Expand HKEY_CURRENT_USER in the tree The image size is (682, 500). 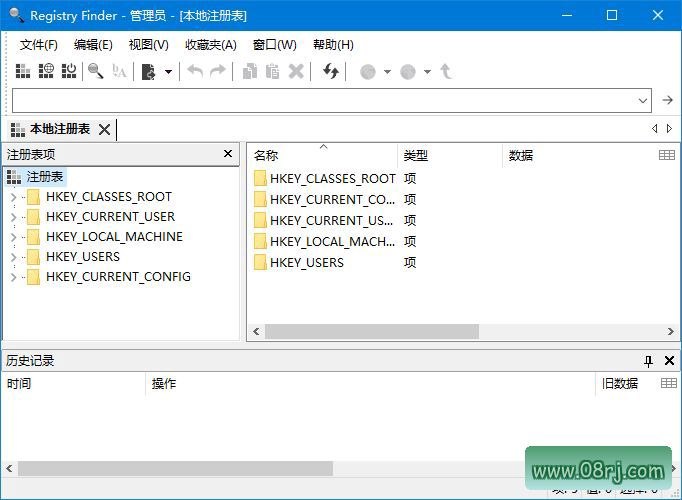click(x=13, y=217)
